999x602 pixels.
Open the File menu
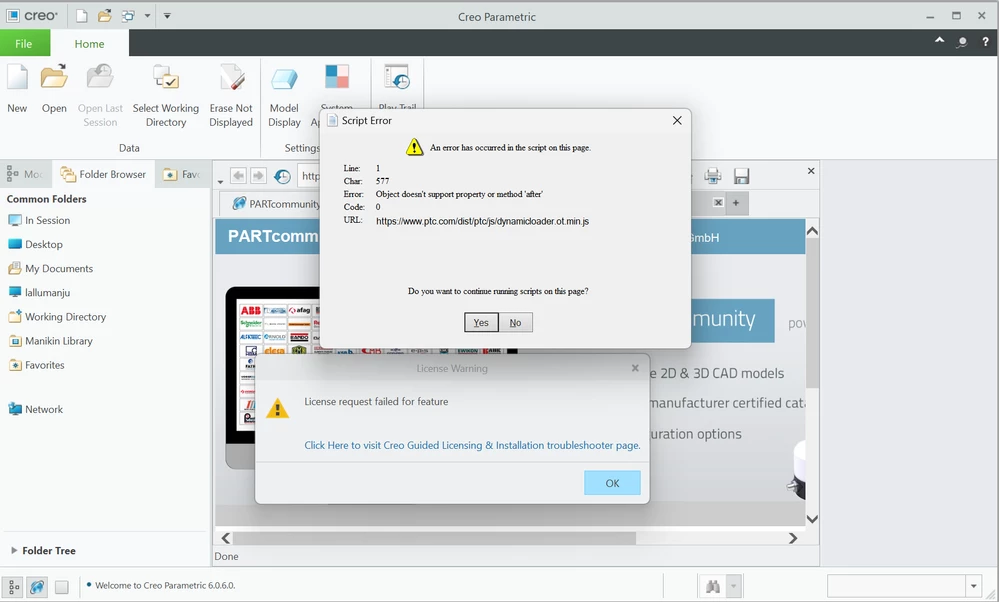point(25,44)
